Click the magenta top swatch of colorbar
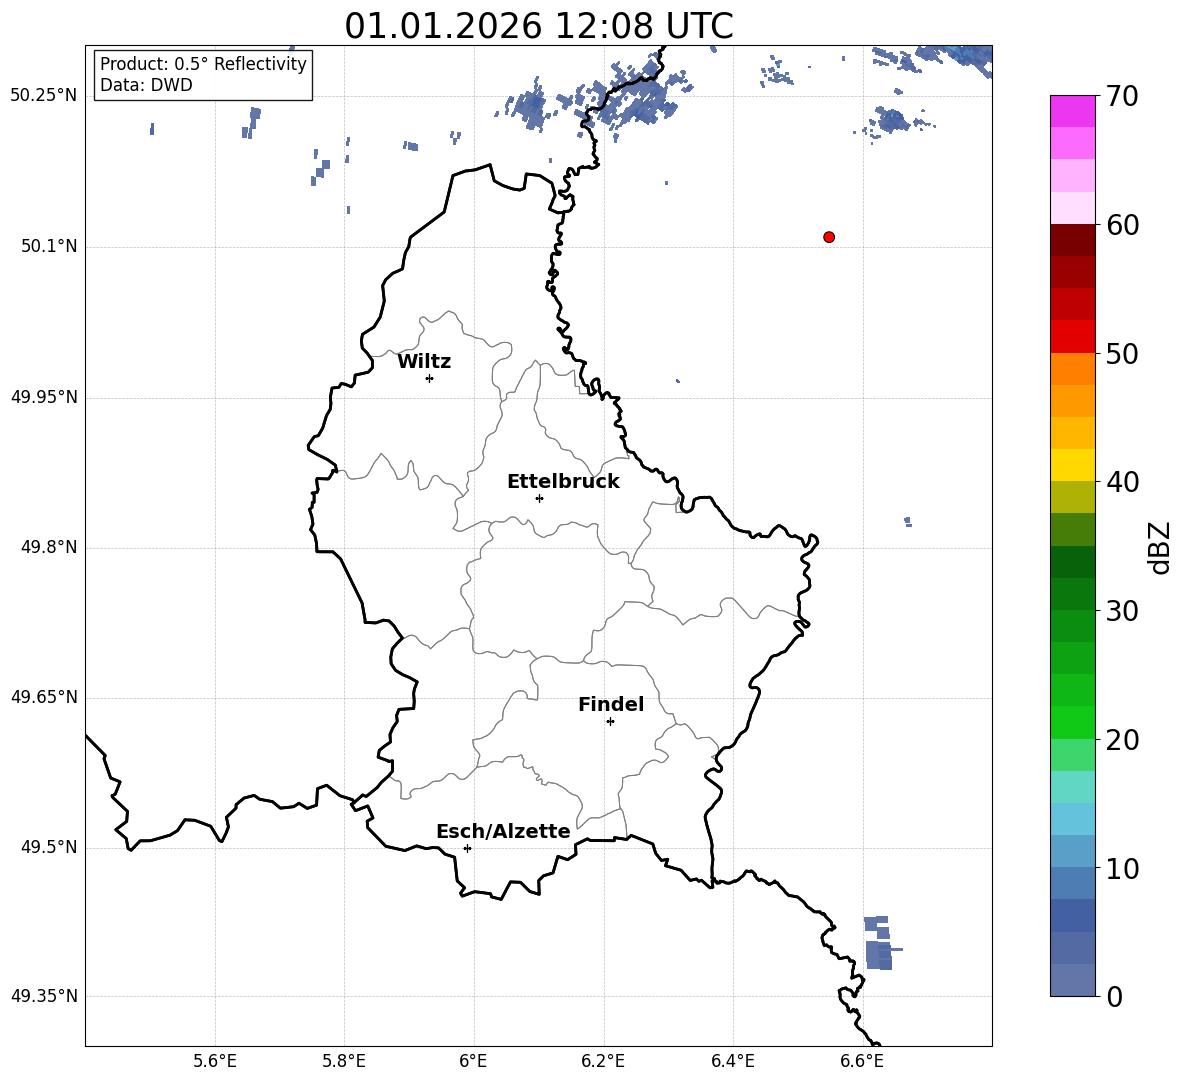 tap(1072, 111)
